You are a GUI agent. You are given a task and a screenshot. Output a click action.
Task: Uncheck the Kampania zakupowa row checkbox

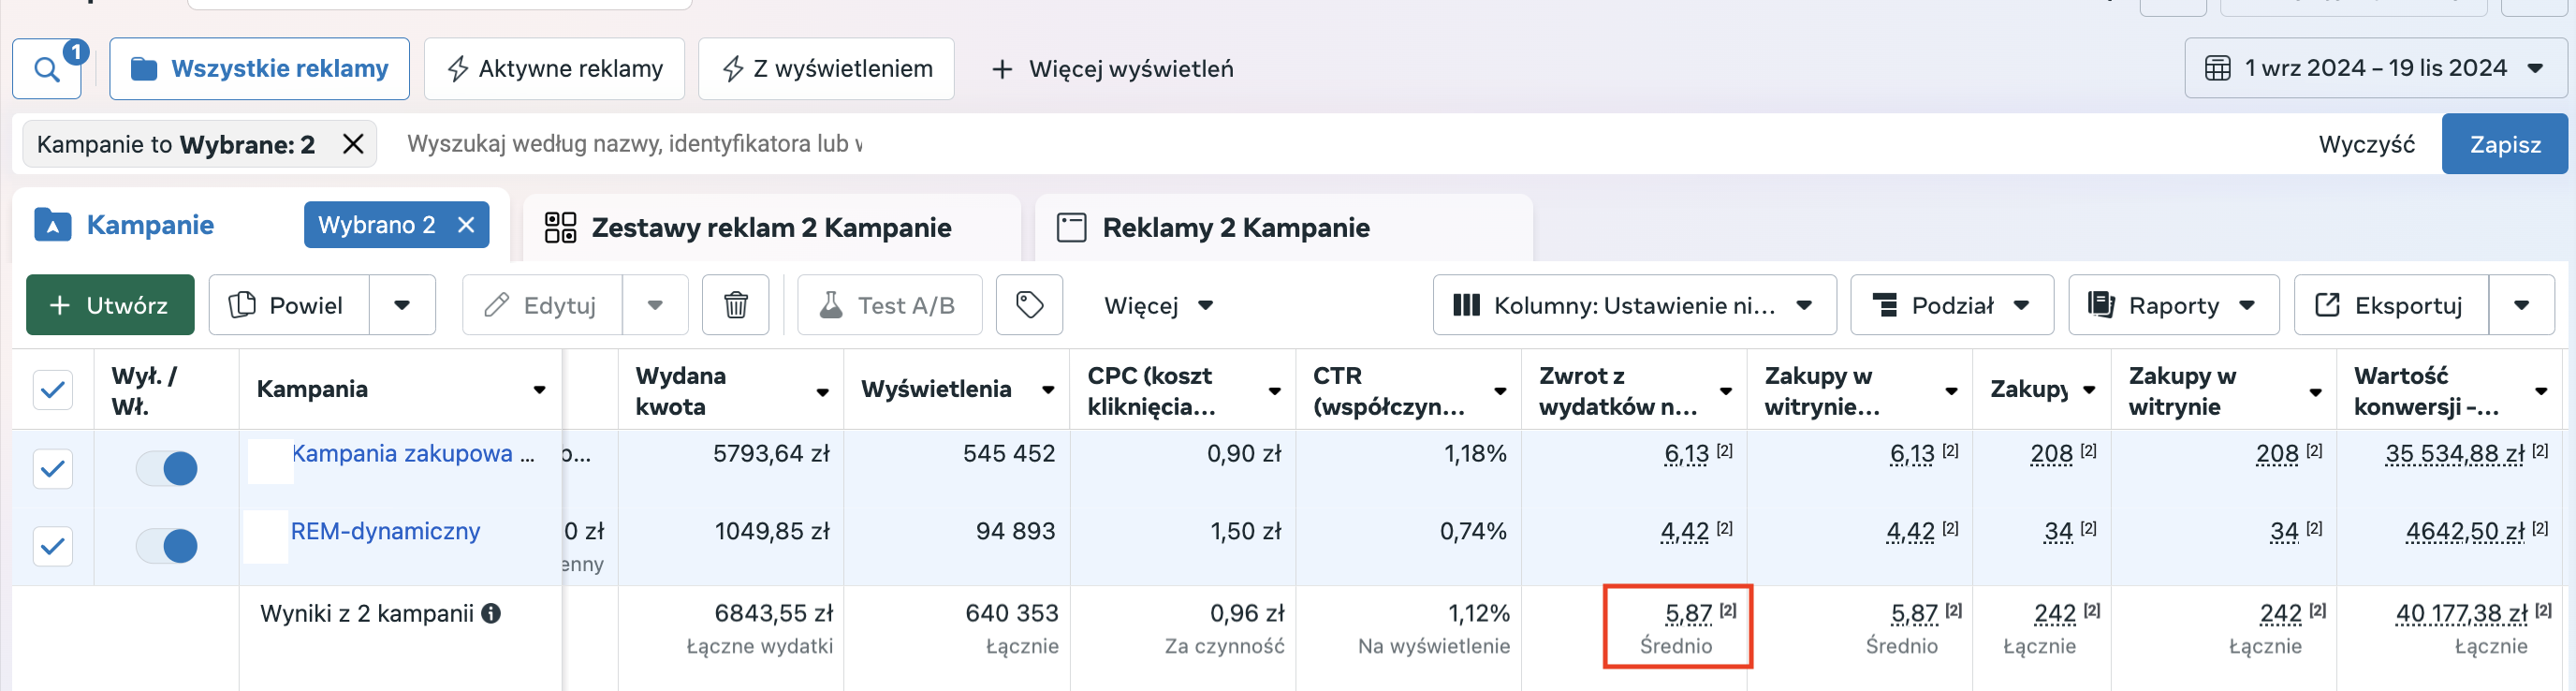pos(53,468)
